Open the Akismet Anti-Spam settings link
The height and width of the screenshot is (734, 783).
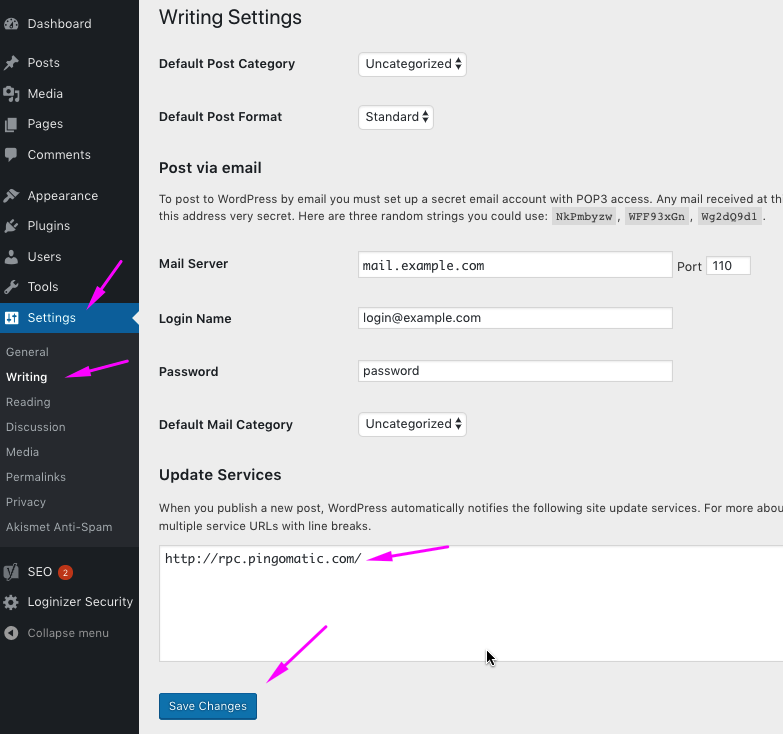click(x=59, y=527)
